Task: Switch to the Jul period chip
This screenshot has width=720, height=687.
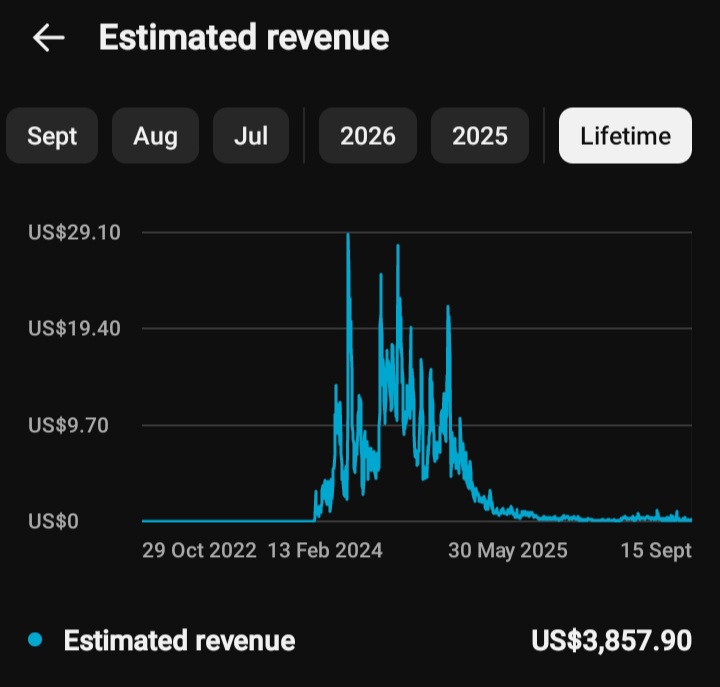Action: tap(251, 136)
